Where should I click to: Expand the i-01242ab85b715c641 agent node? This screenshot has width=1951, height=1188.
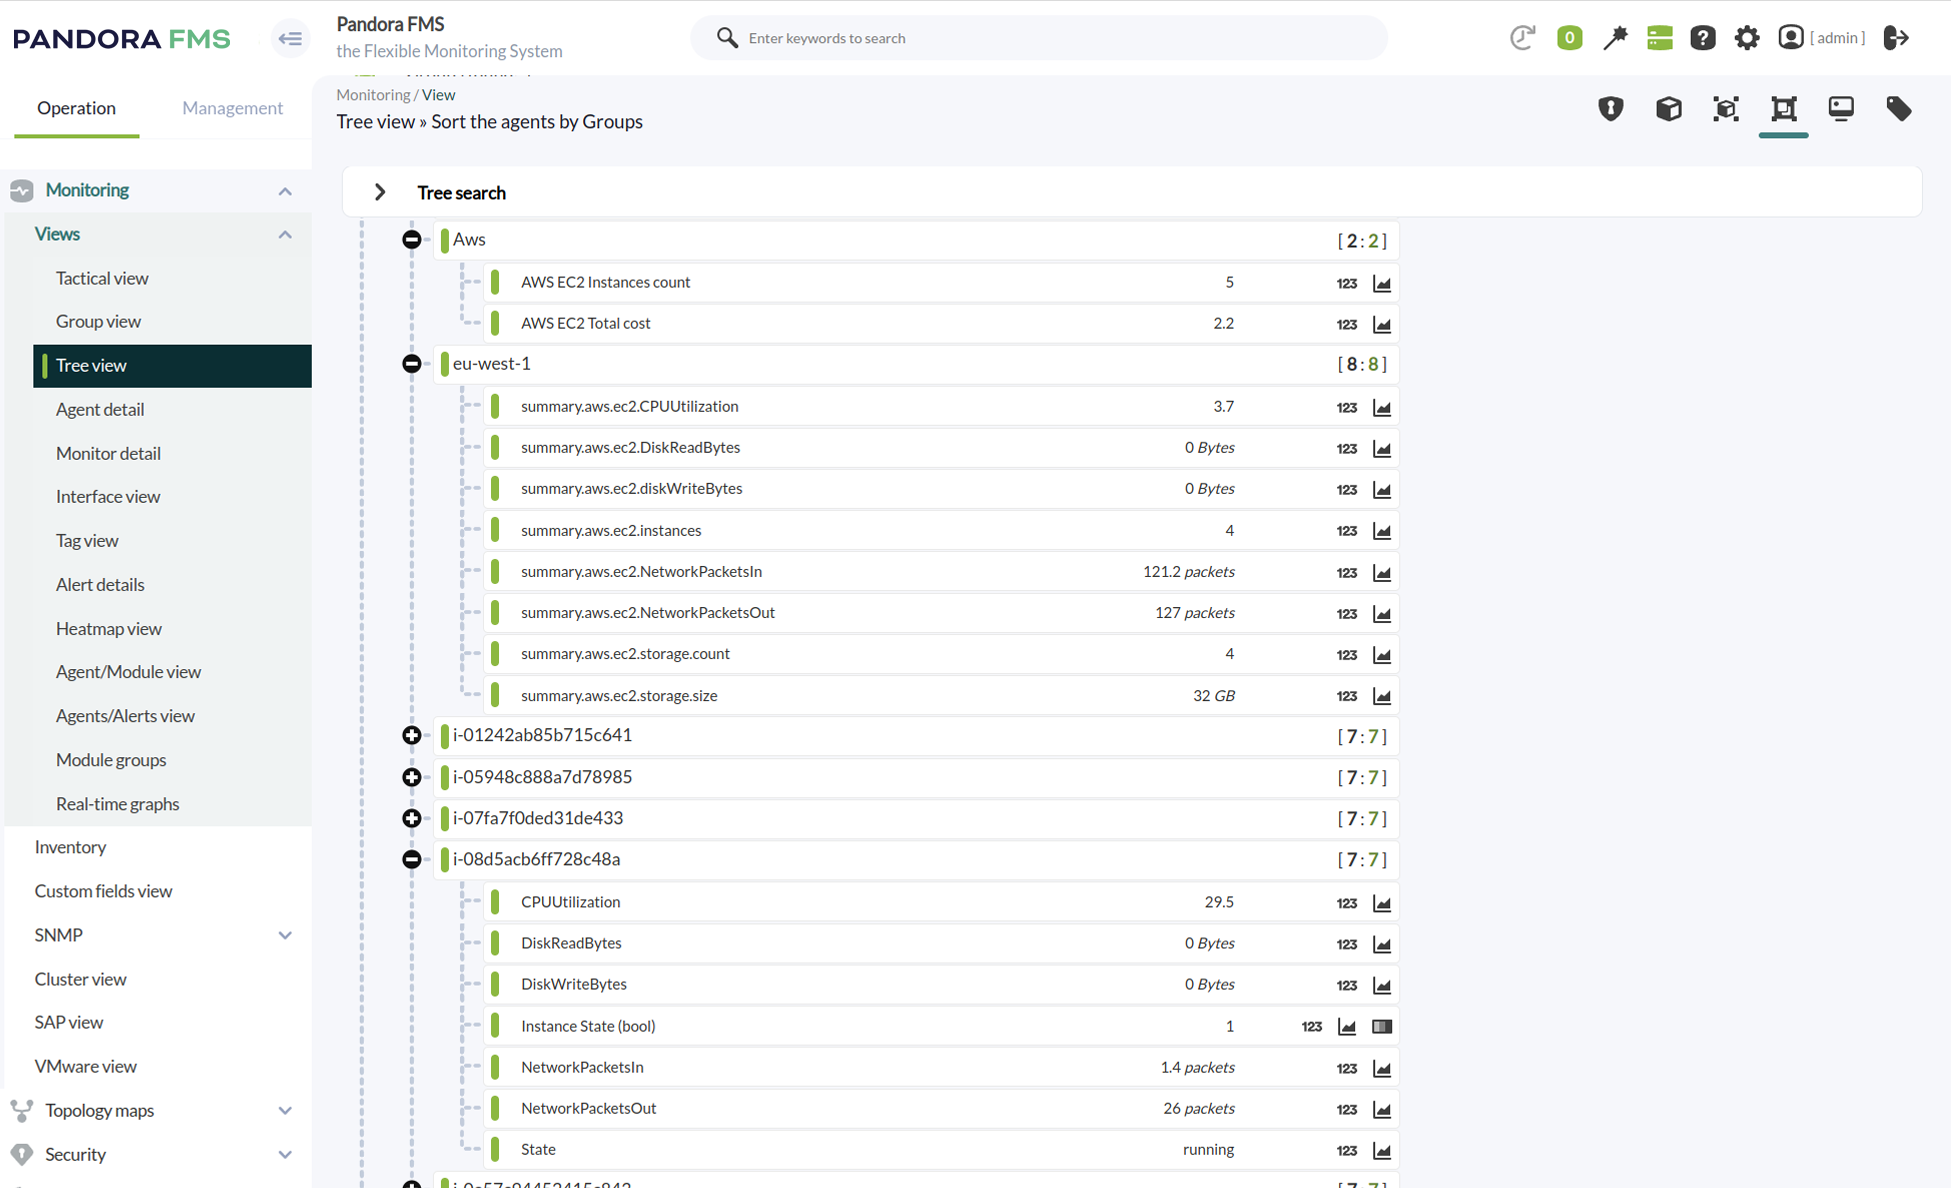coord(411,736)
